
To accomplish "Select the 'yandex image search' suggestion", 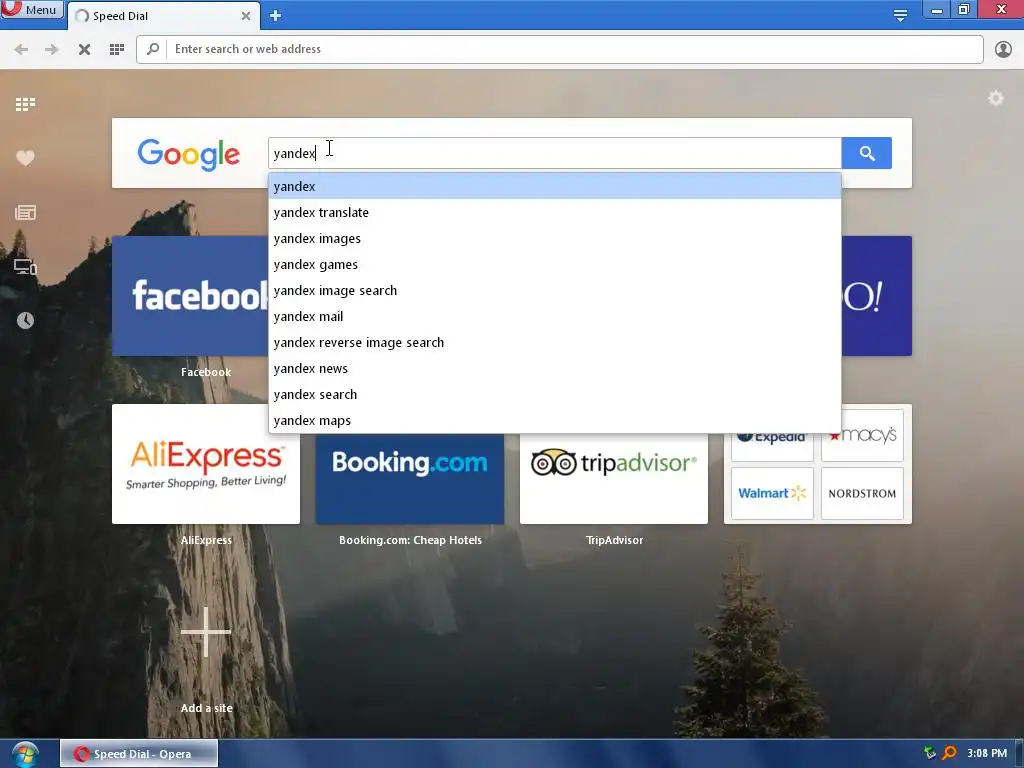I will click(x=554, y=291).
